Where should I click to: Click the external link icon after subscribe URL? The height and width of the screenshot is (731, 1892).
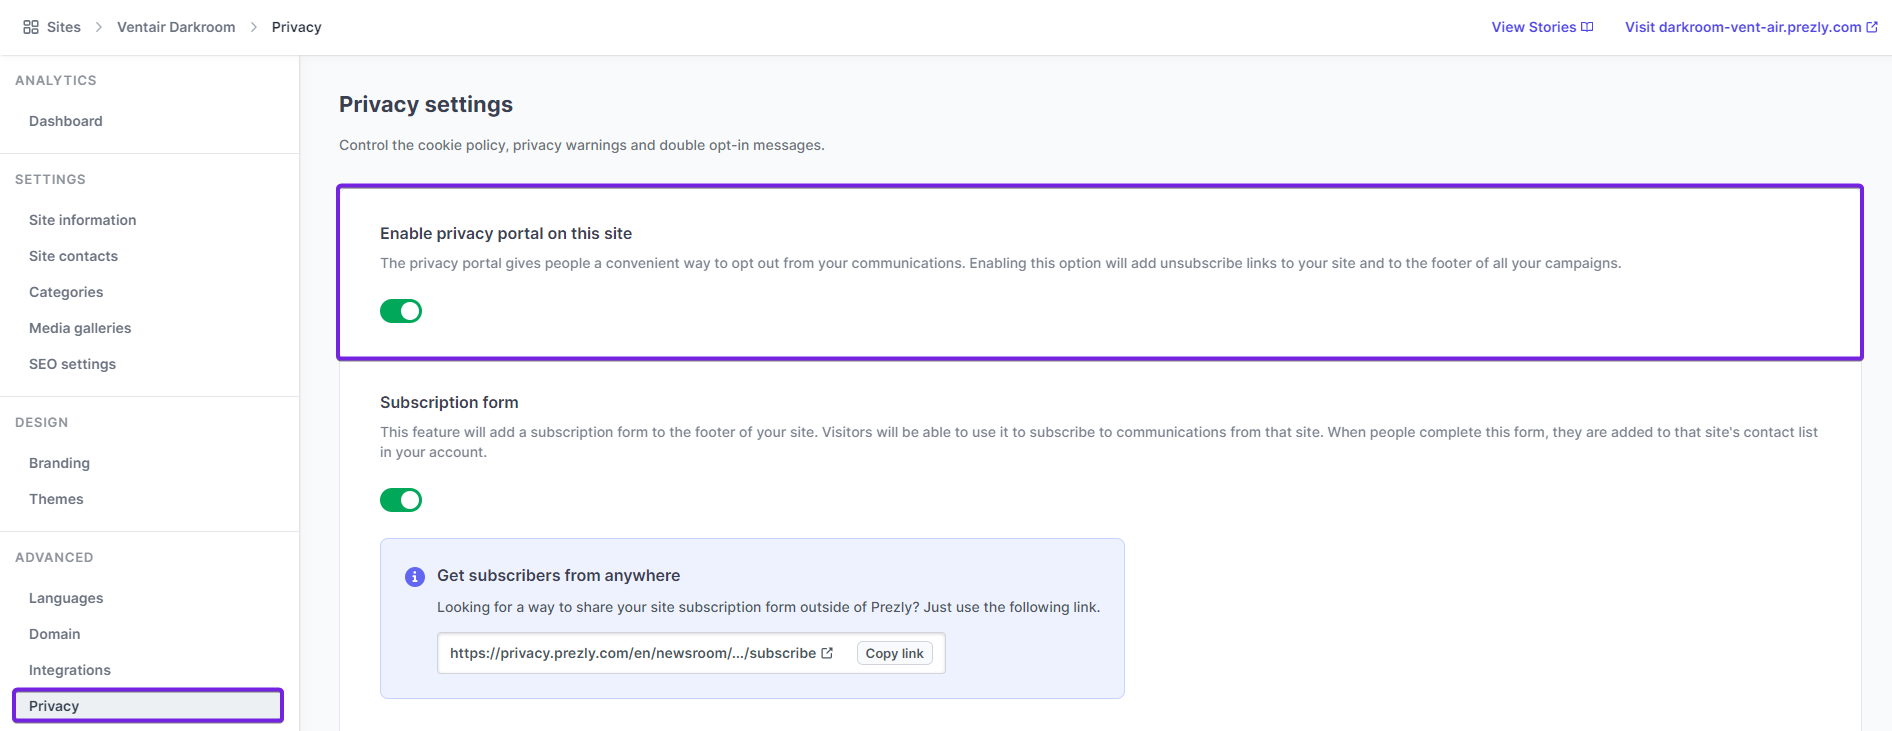(827, 653)
